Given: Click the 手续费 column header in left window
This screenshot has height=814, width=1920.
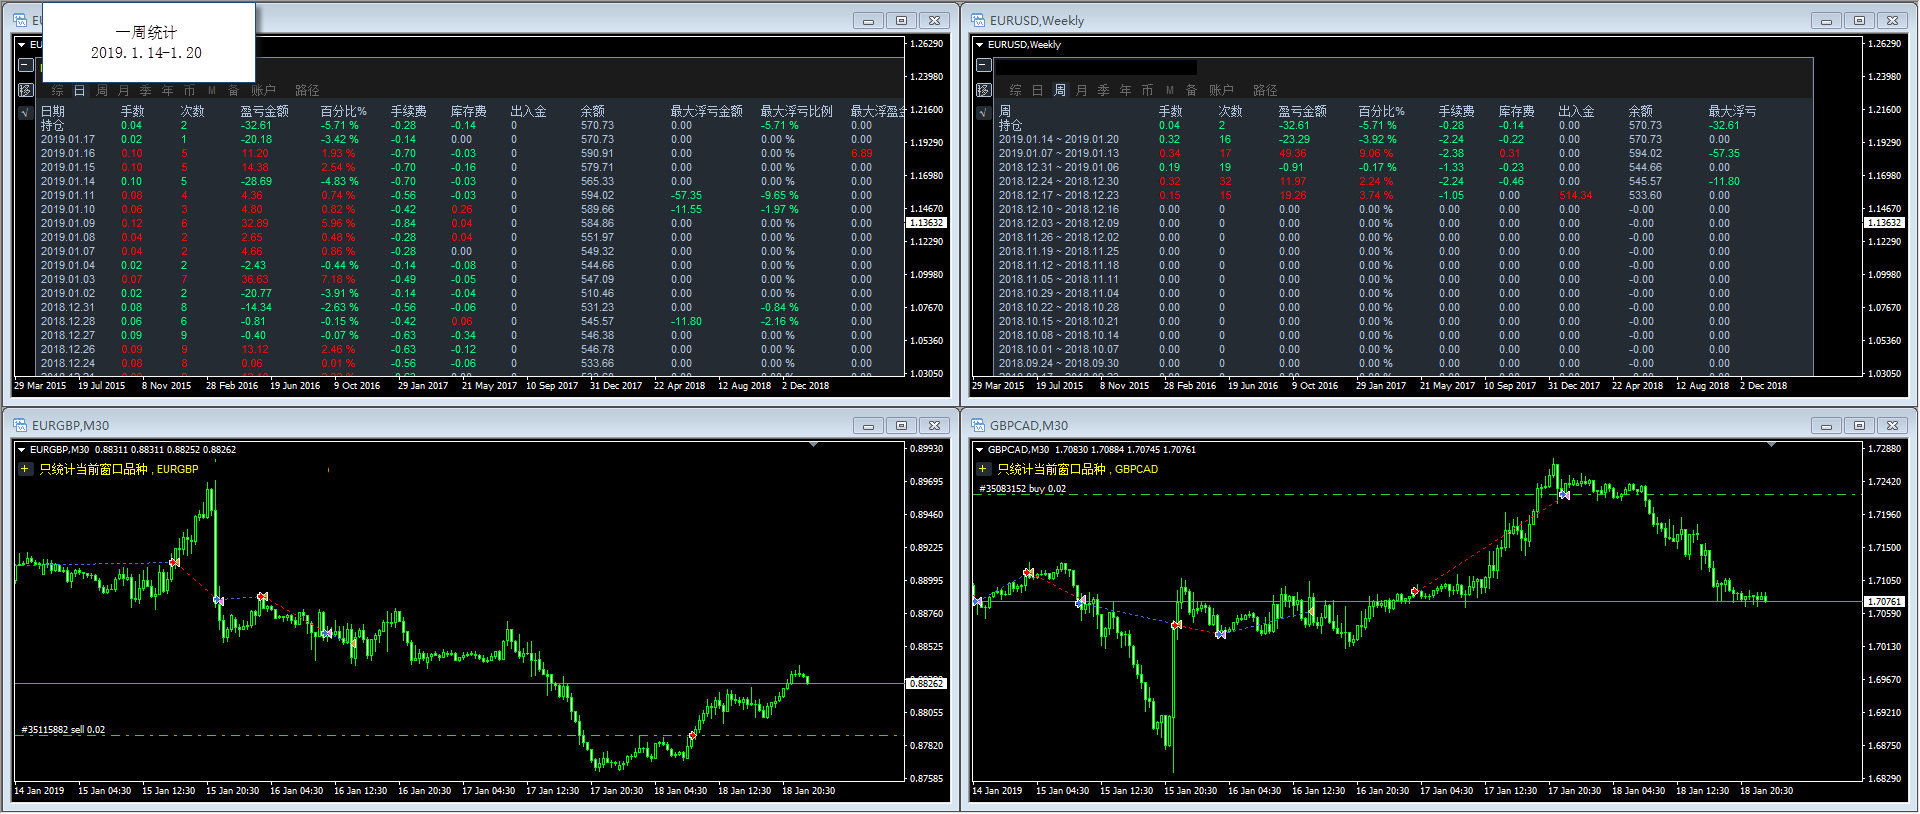Looking at the screenshot, I should [409, 111].
